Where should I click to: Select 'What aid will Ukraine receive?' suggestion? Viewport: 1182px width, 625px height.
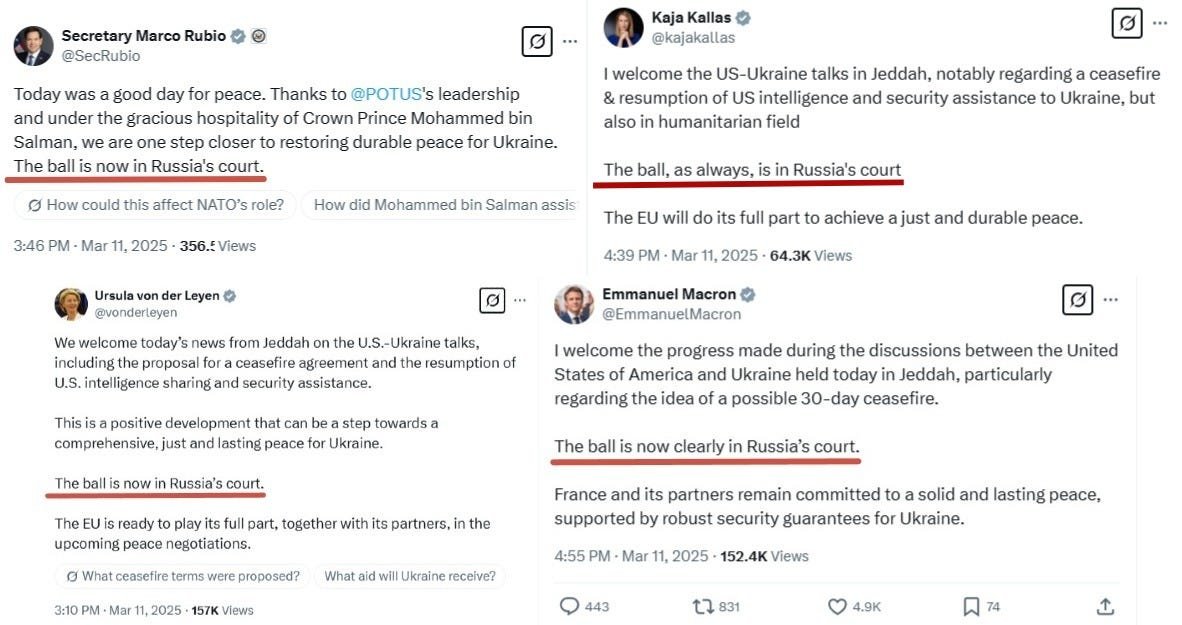410,576
